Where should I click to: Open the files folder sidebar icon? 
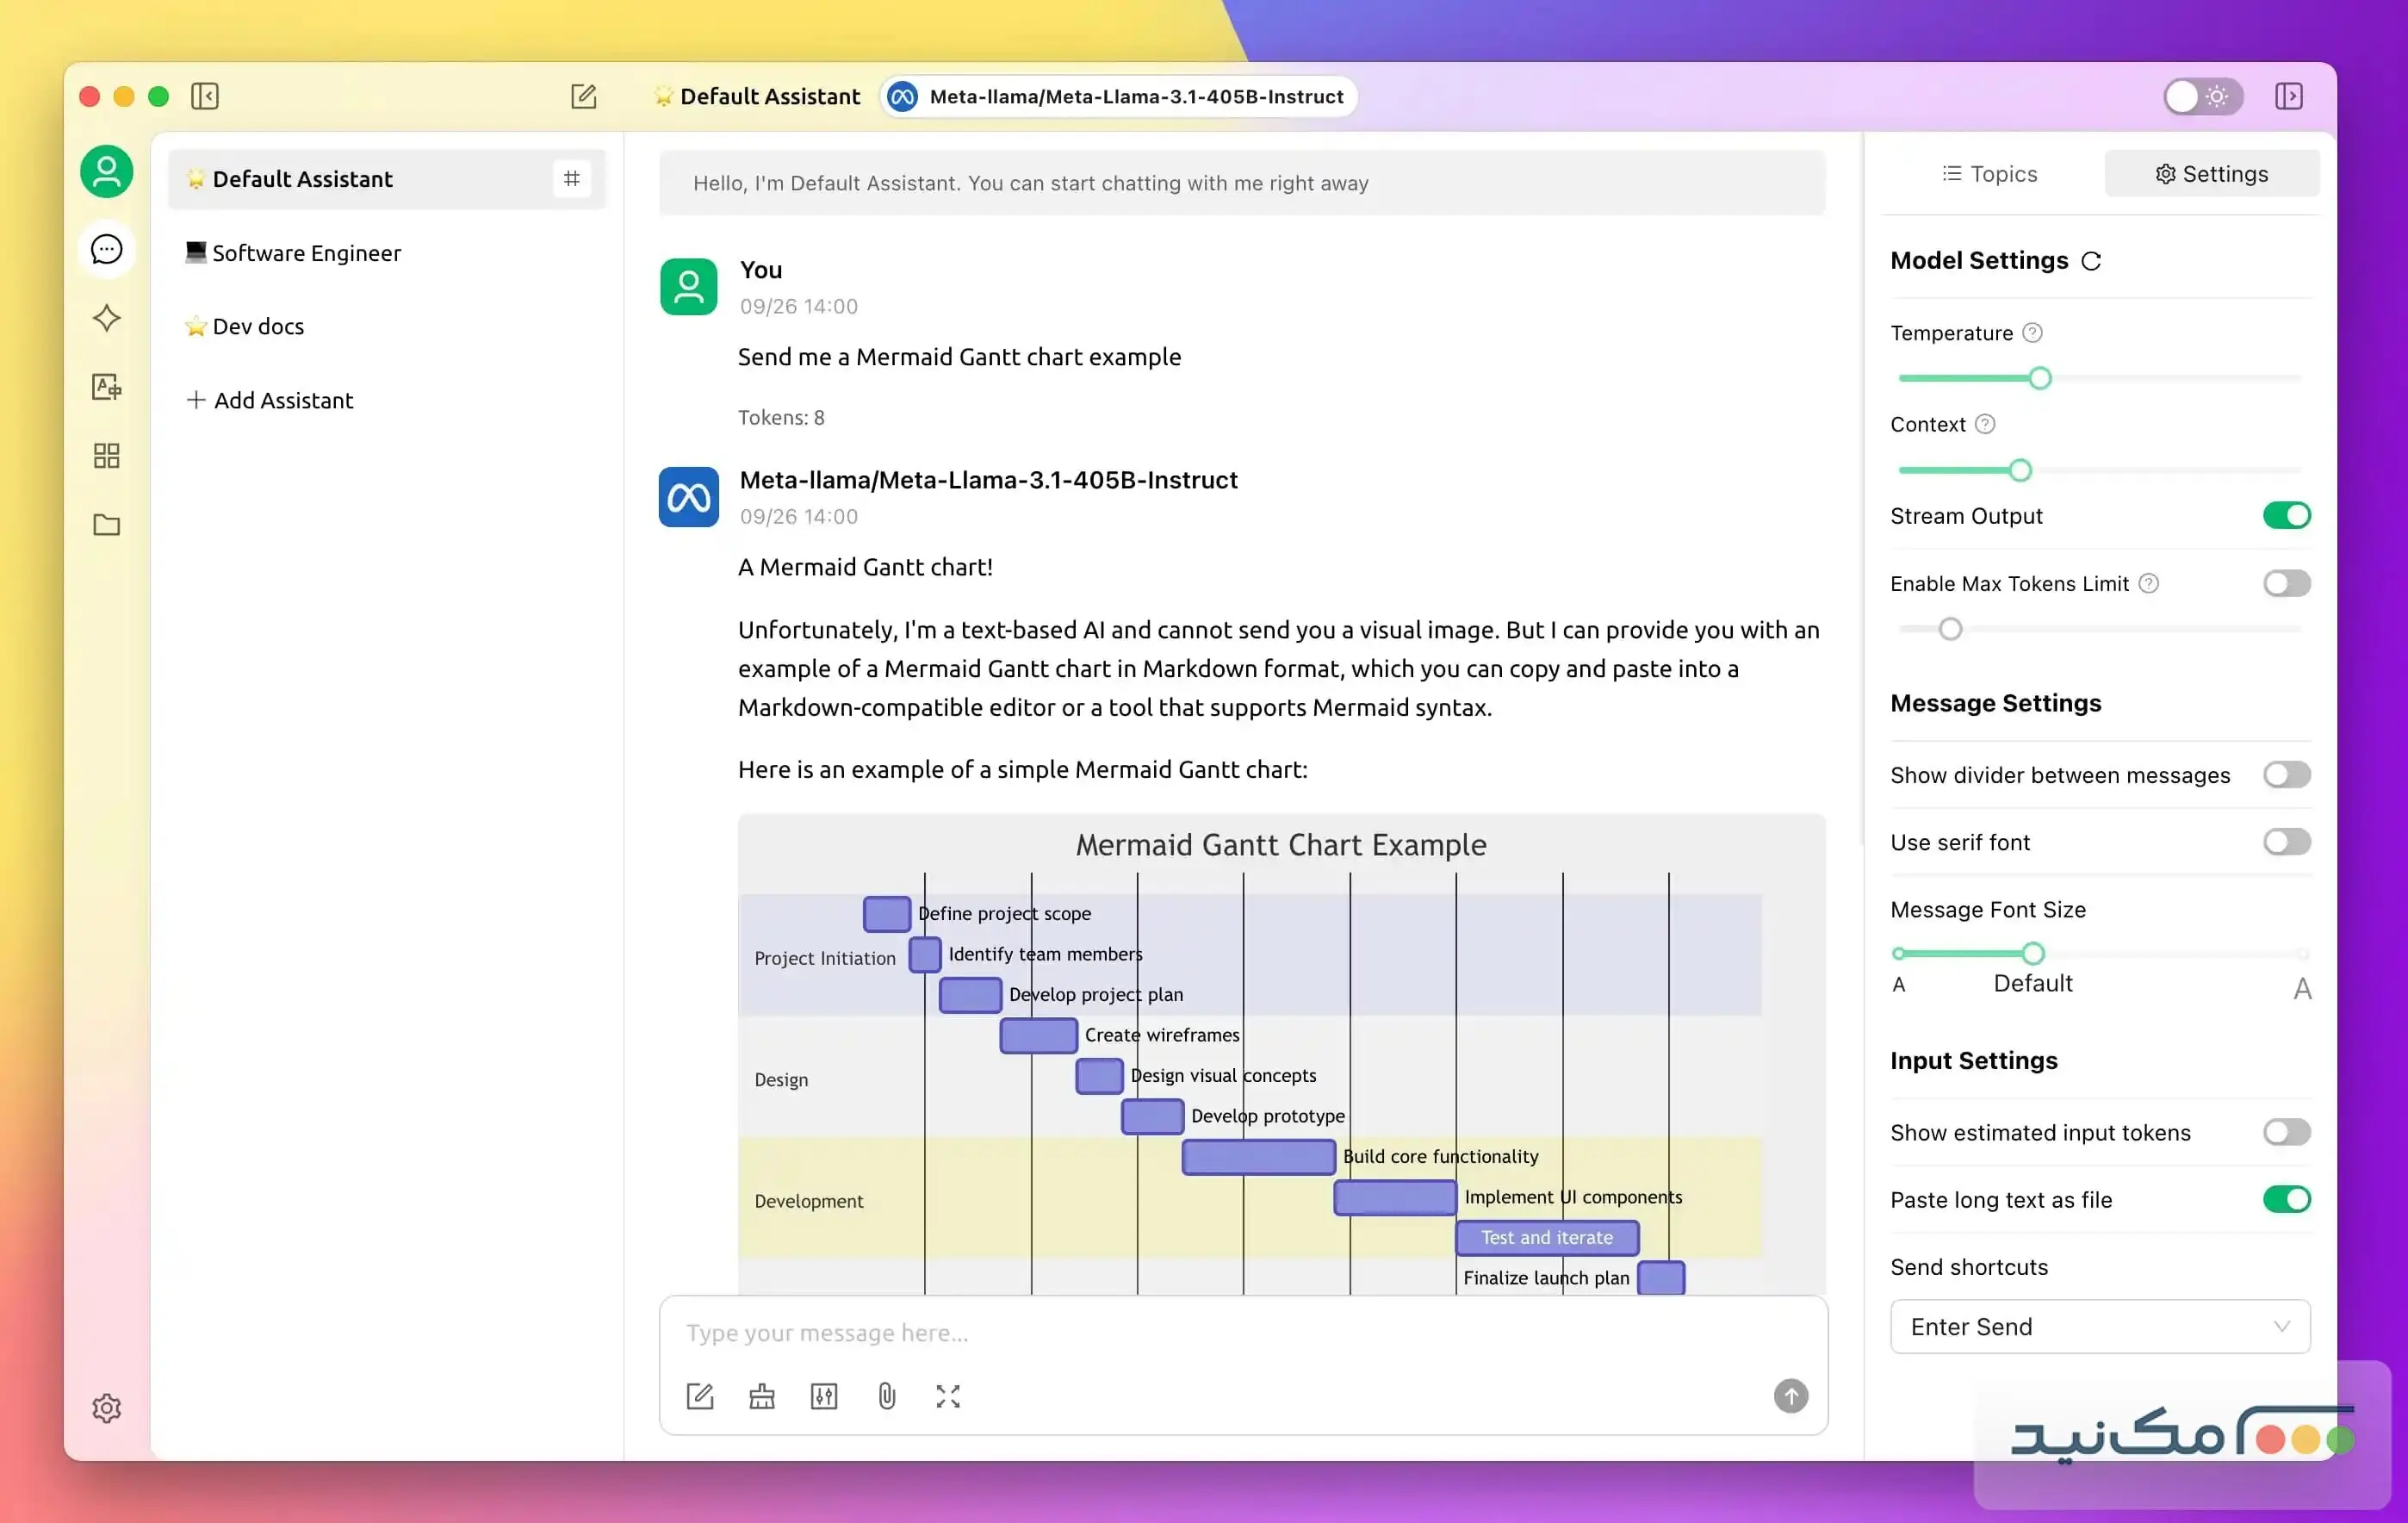106,525
